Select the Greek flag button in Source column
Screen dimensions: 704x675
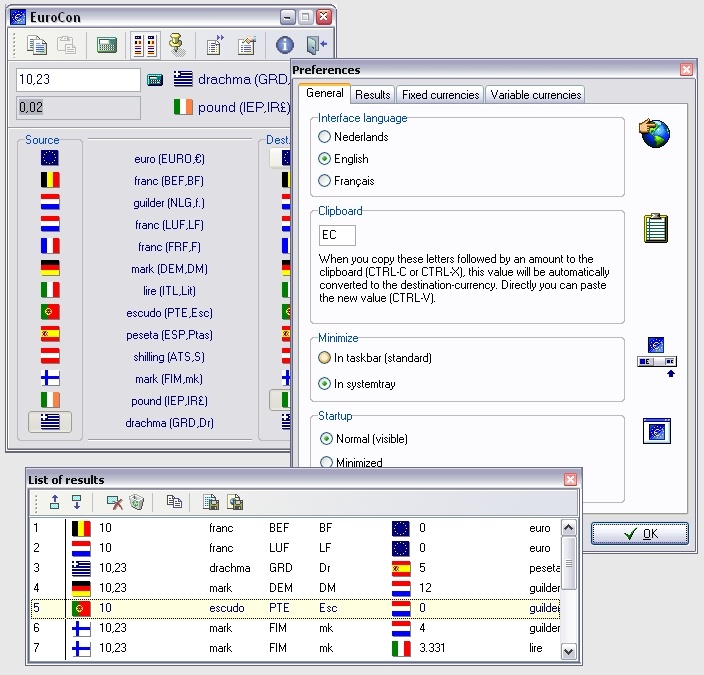click(50, 422)
